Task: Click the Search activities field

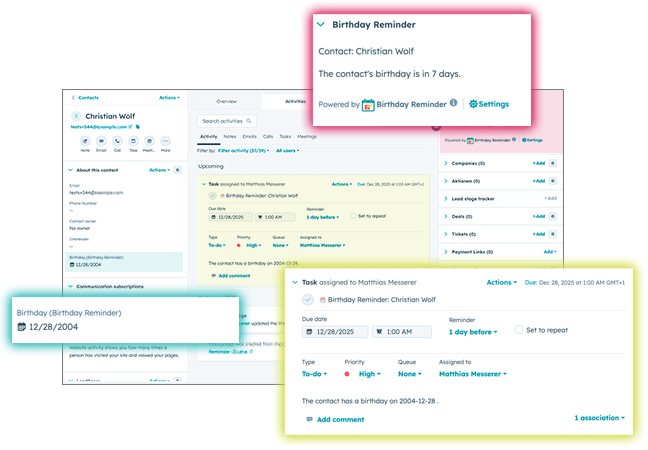Action: [x=227, y=121]
